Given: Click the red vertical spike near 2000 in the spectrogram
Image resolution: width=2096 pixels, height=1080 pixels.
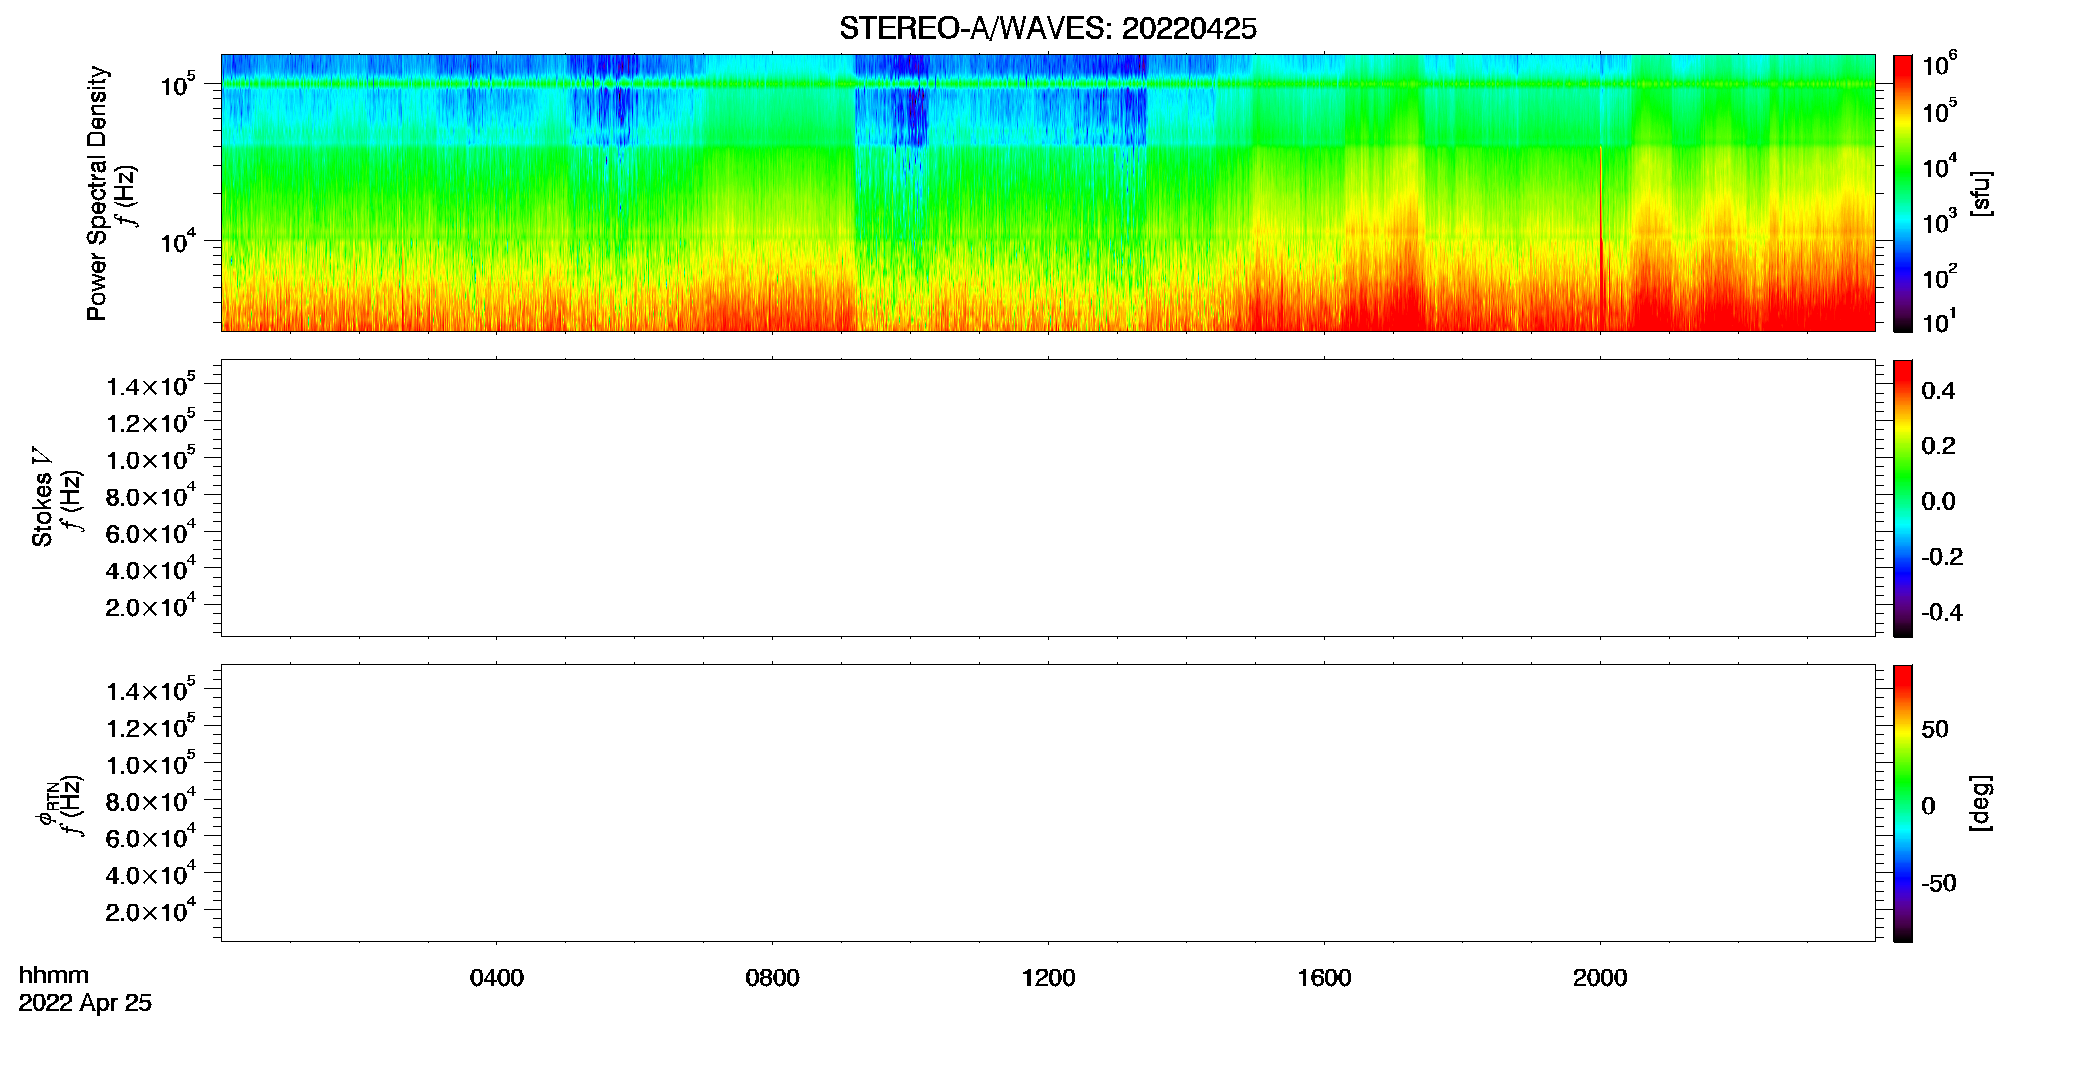Looking at the screenshot, I should 1601,240.
